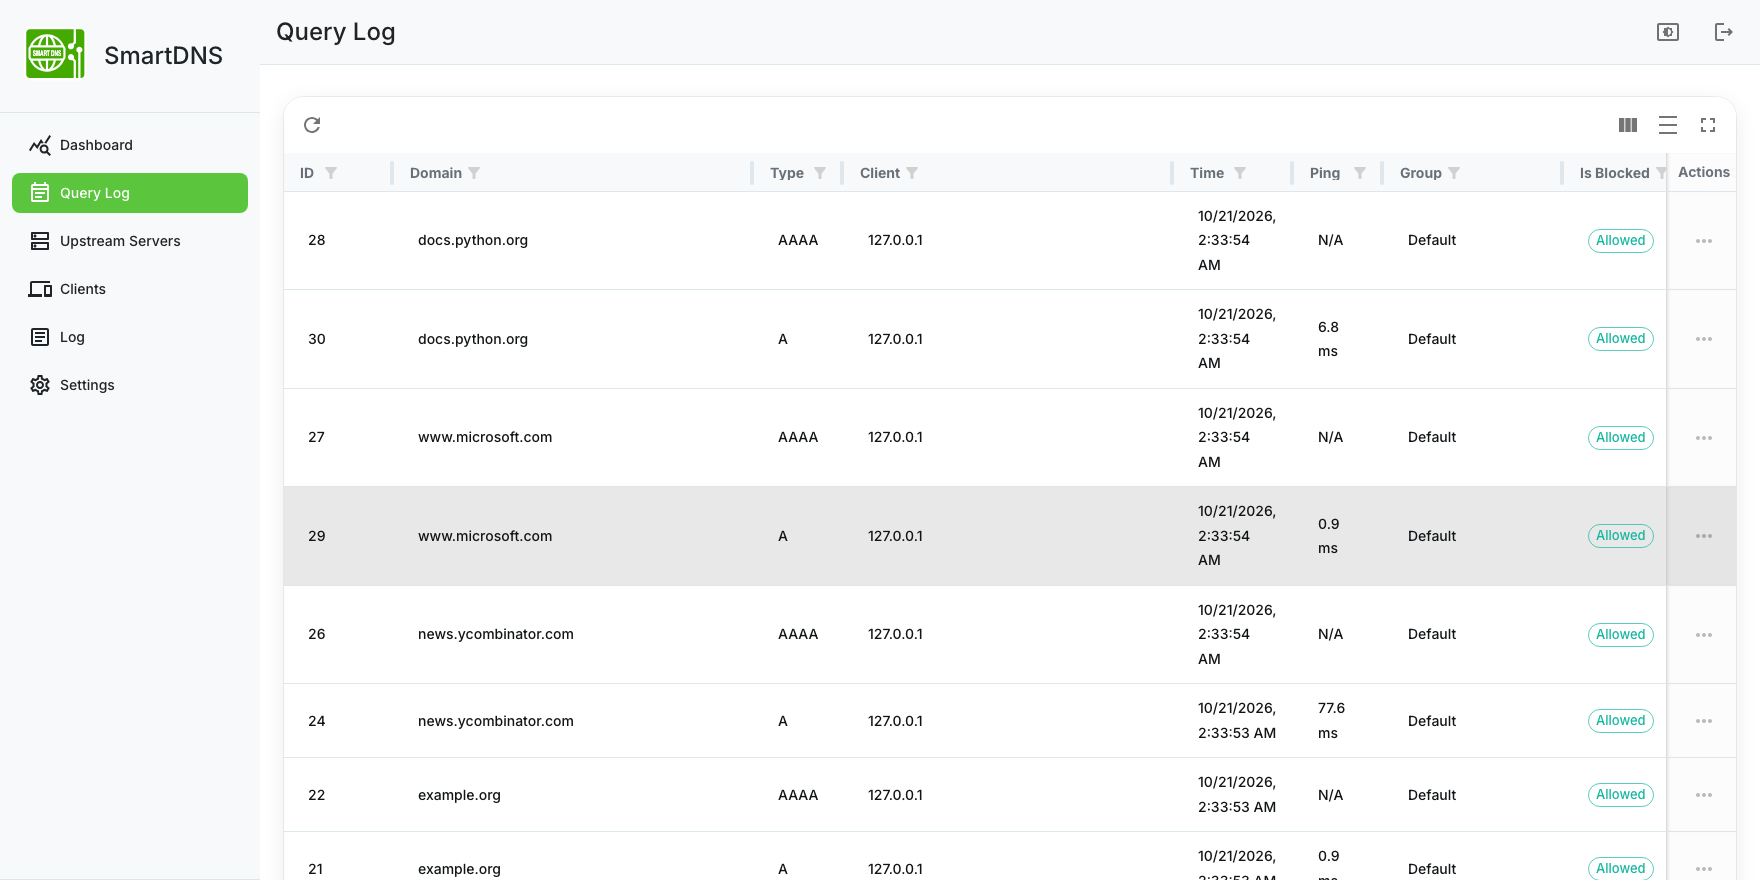
Task: Click Allowed badge for row 29
Action: tap(1620, 536)
